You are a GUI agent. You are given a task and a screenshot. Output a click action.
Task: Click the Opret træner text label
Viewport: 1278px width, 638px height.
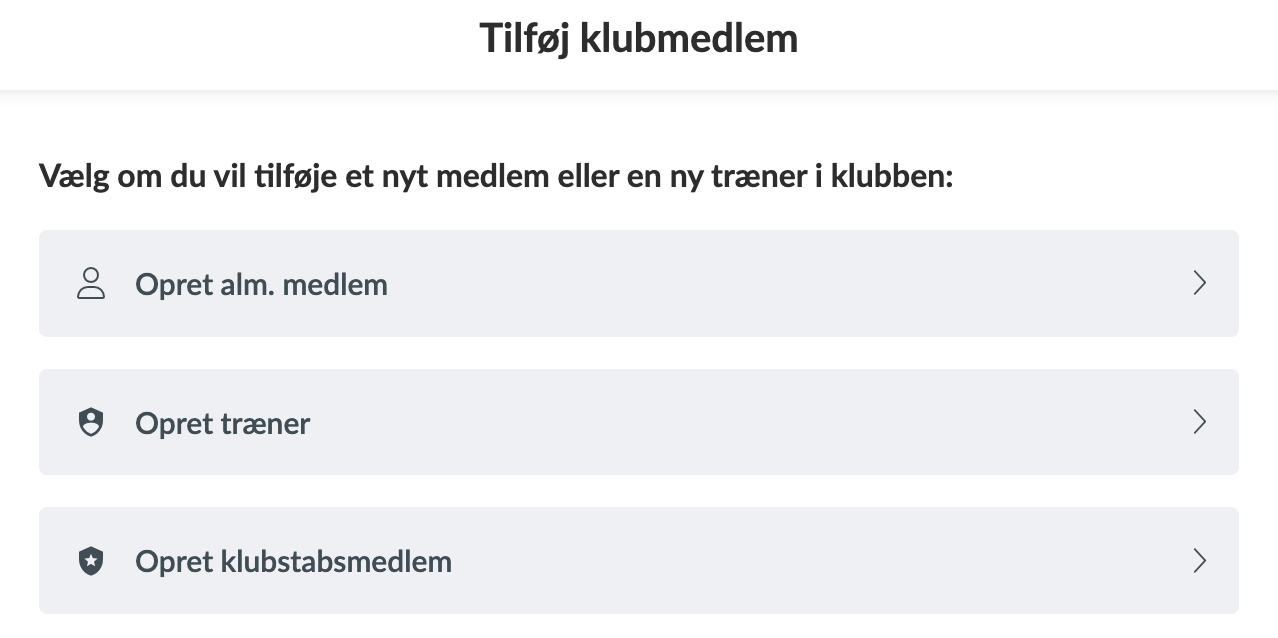[223, 423]
